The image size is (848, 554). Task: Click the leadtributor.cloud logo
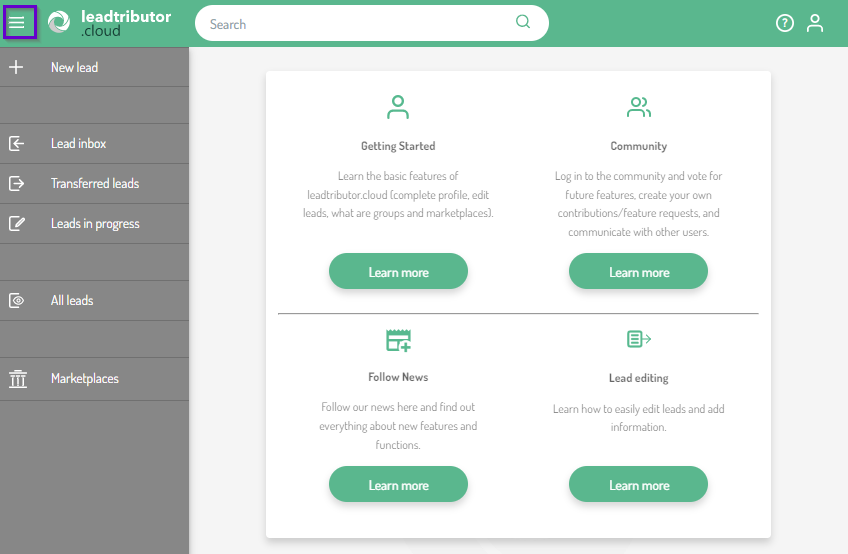110,23
